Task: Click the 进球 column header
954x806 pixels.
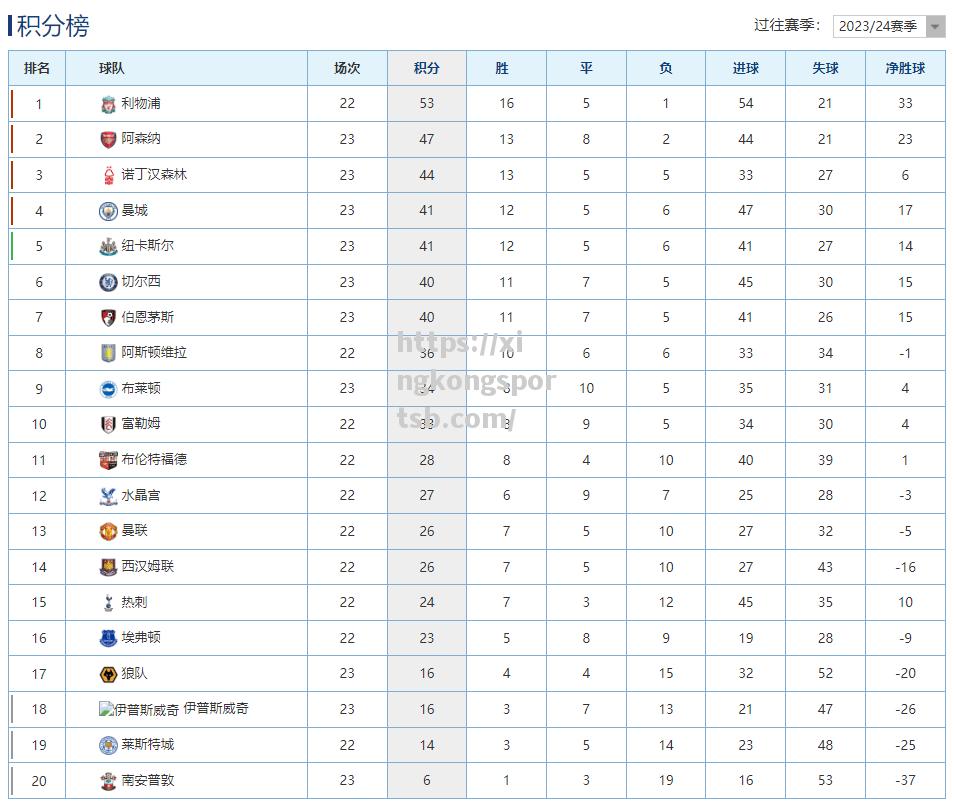Action: click(x=745, y=68)
